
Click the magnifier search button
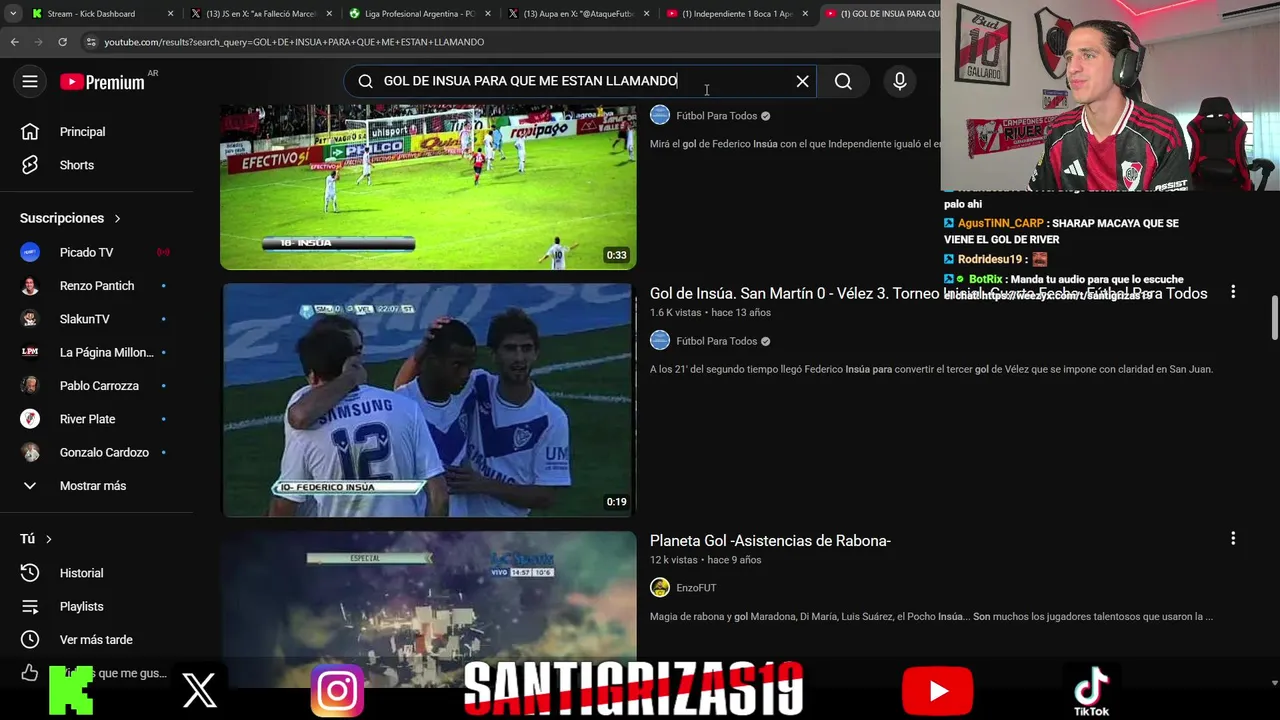[843, 81]
